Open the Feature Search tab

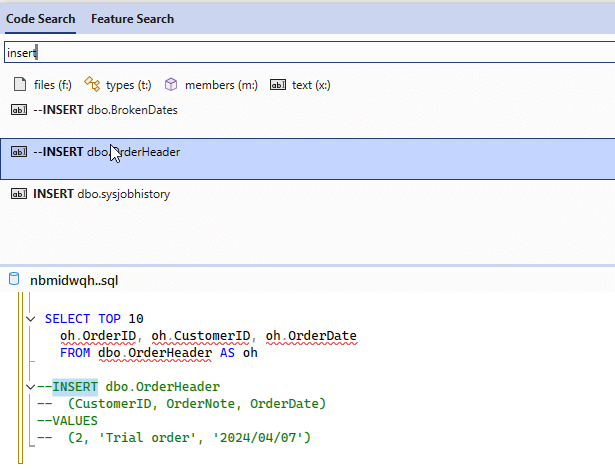click(x=132, y=18)
